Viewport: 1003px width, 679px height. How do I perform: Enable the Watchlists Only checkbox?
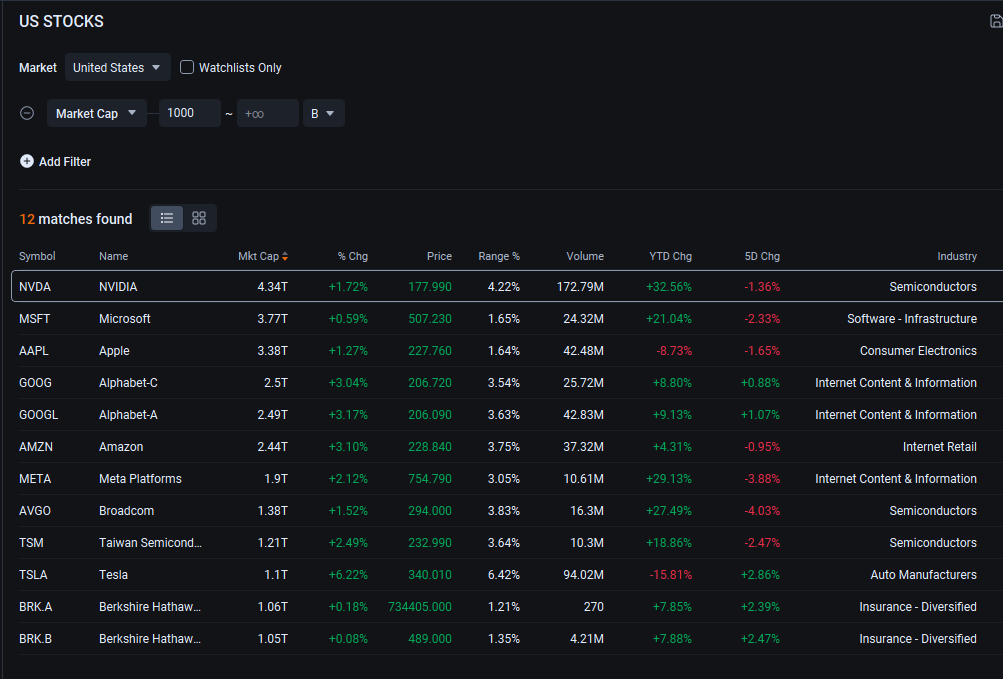coord(187,67)
